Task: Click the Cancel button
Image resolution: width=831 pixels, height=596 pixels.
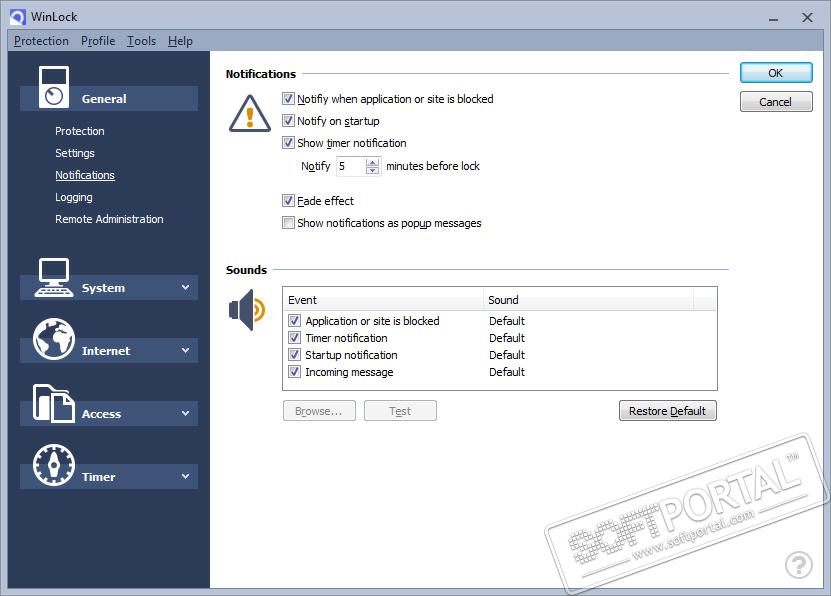Action: click(x=776, y=102)
